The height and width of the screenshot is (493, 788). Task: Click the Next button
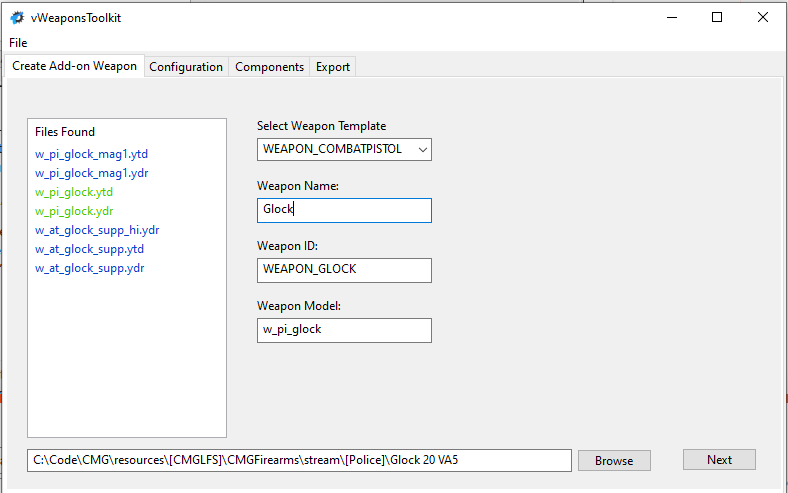pos(719,460)
